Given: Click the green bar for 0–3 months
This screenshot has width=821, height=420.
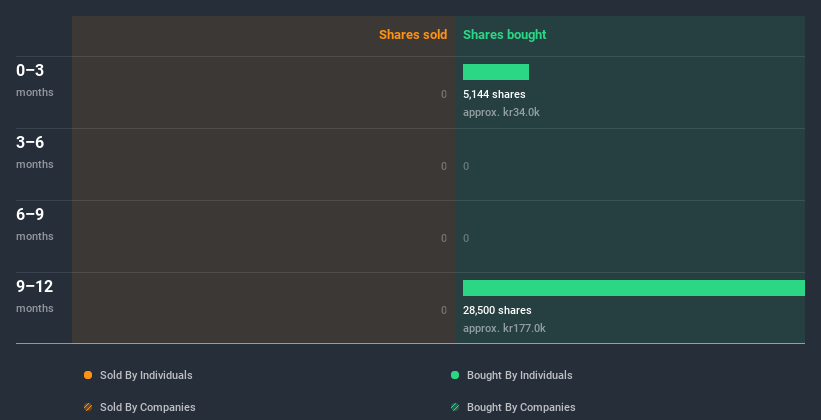Looking at the screenshot, I should [496, 72].
